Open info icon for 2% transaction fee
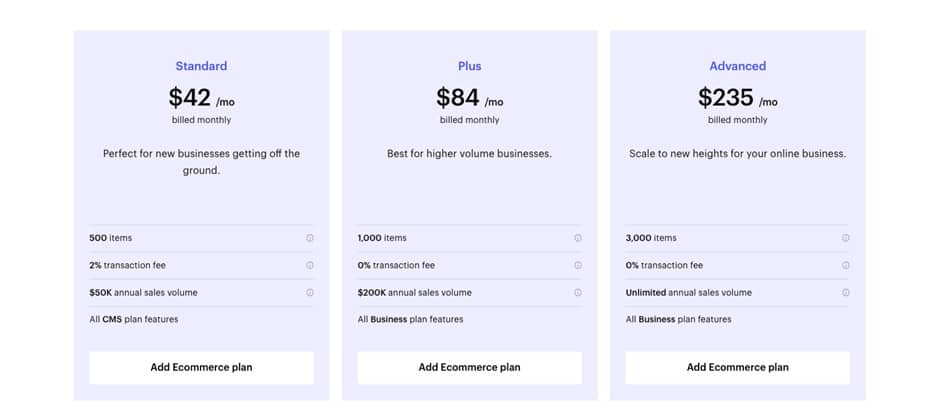 (310, 265)
